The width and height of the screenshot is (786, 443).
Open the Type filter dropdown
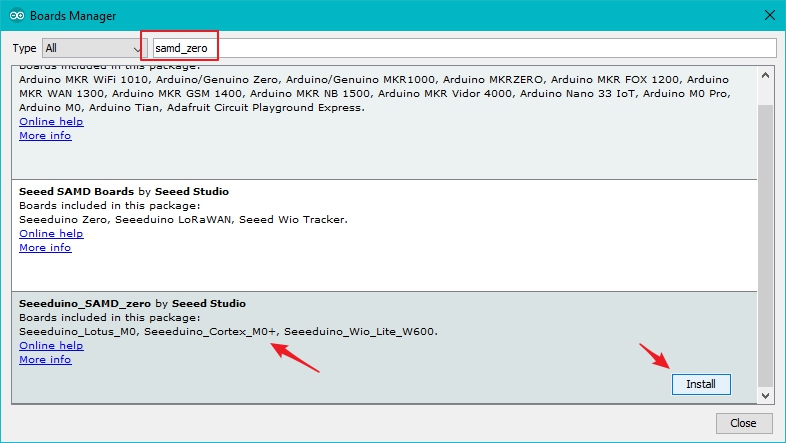click(x=94, y=48)
